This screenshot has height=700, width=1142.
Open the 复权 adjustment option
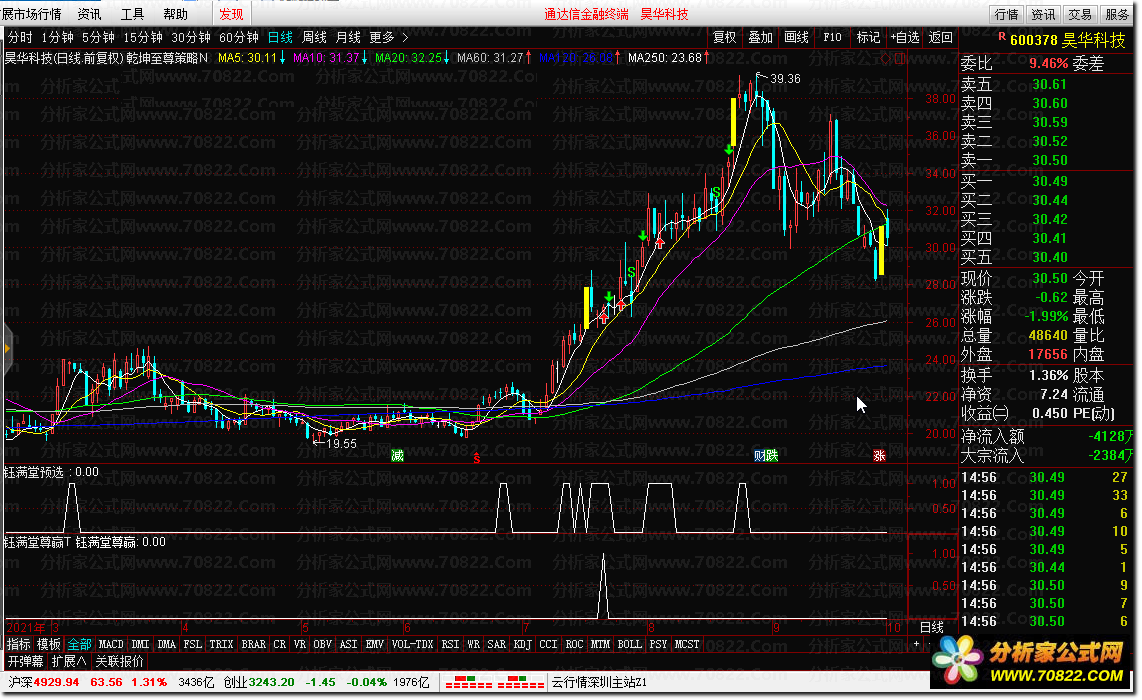point(724,37)
